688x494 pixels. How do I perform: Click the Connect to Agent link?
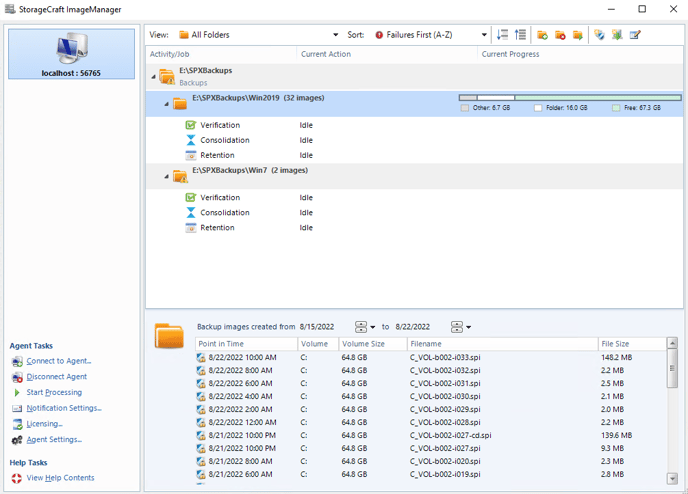(x=58, y=361)
